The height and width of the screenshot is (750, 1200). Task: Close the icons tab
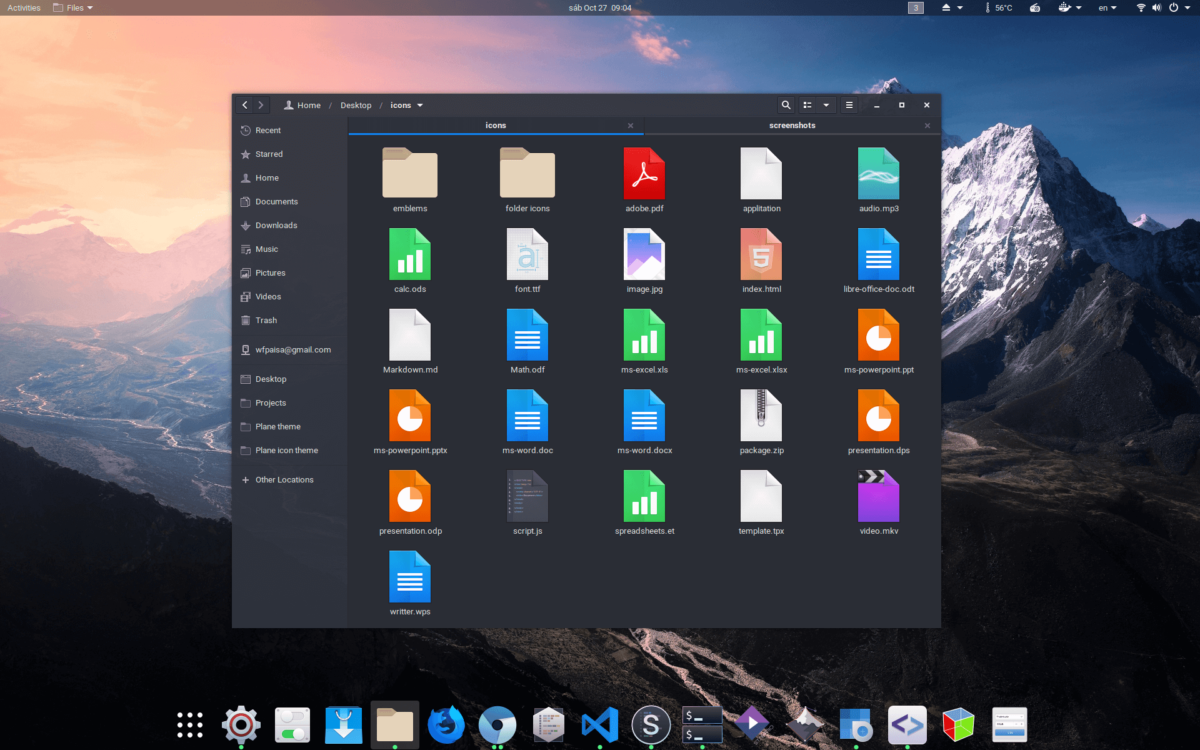click(x=630, y=126)
